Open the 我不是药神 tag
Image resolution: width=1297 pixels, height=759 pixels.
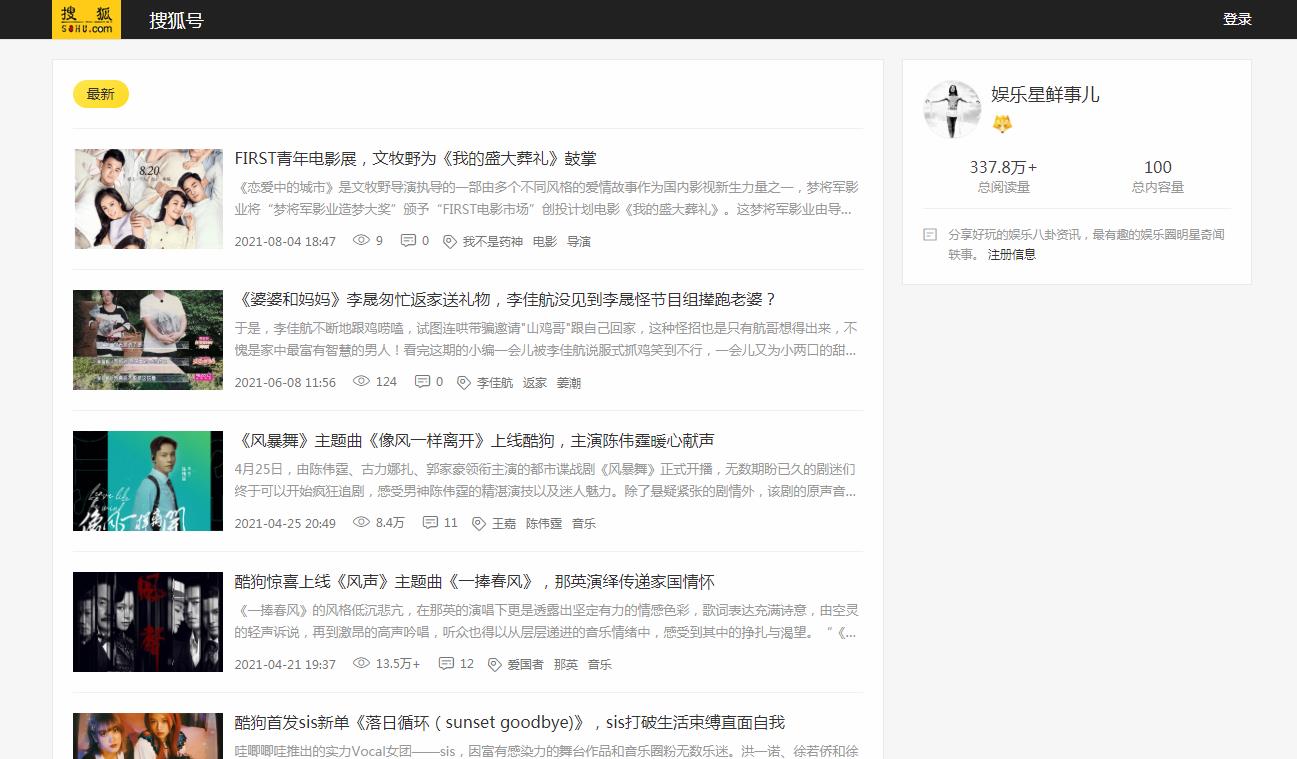(492, 242)
